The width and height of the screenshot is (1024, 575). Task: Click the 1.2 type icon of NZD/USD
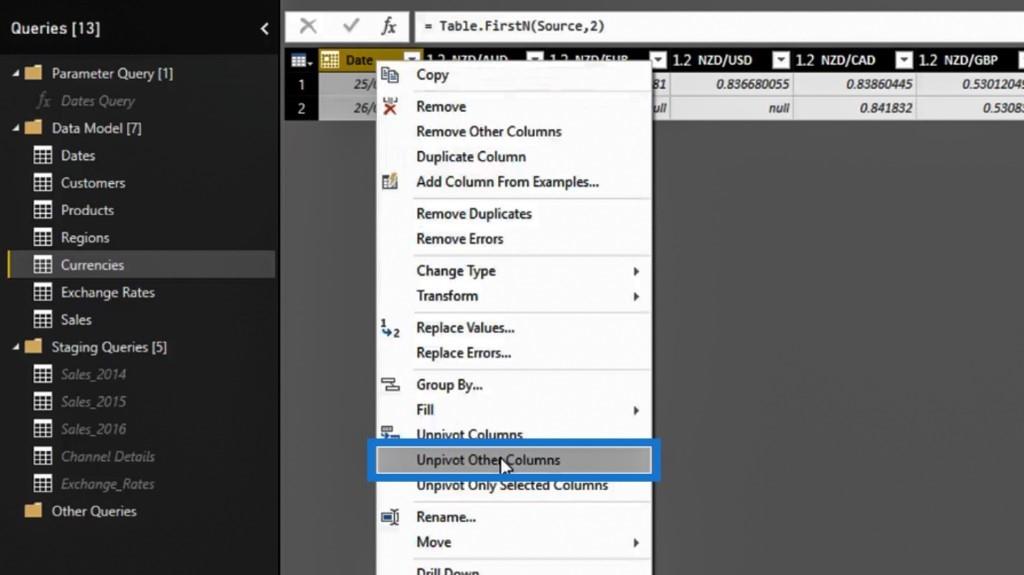pyautogui.click(x=682, y=61)
